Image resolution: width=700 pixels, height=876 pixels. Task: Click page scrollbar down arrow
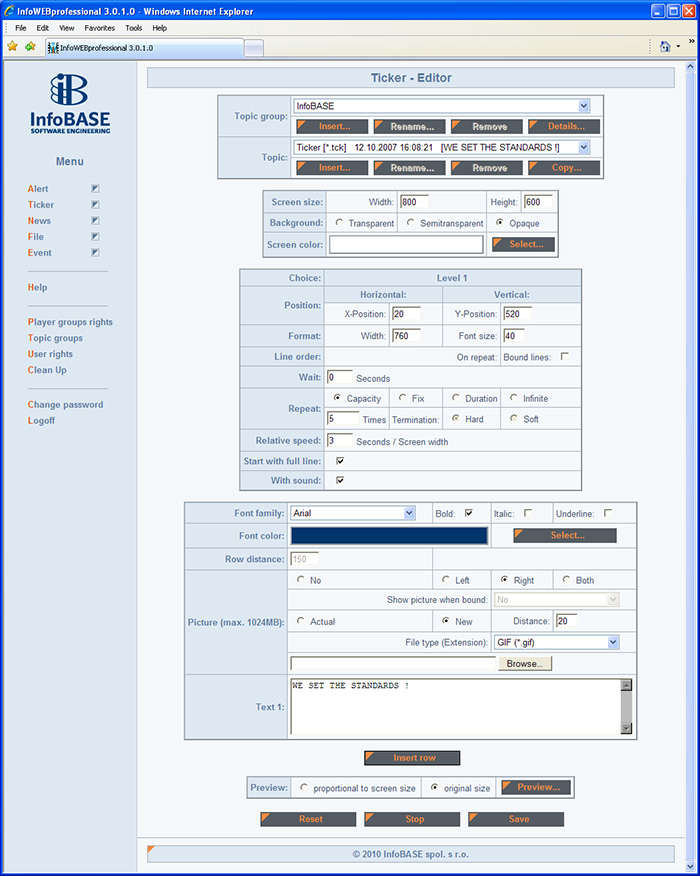(x=692, y=867)
